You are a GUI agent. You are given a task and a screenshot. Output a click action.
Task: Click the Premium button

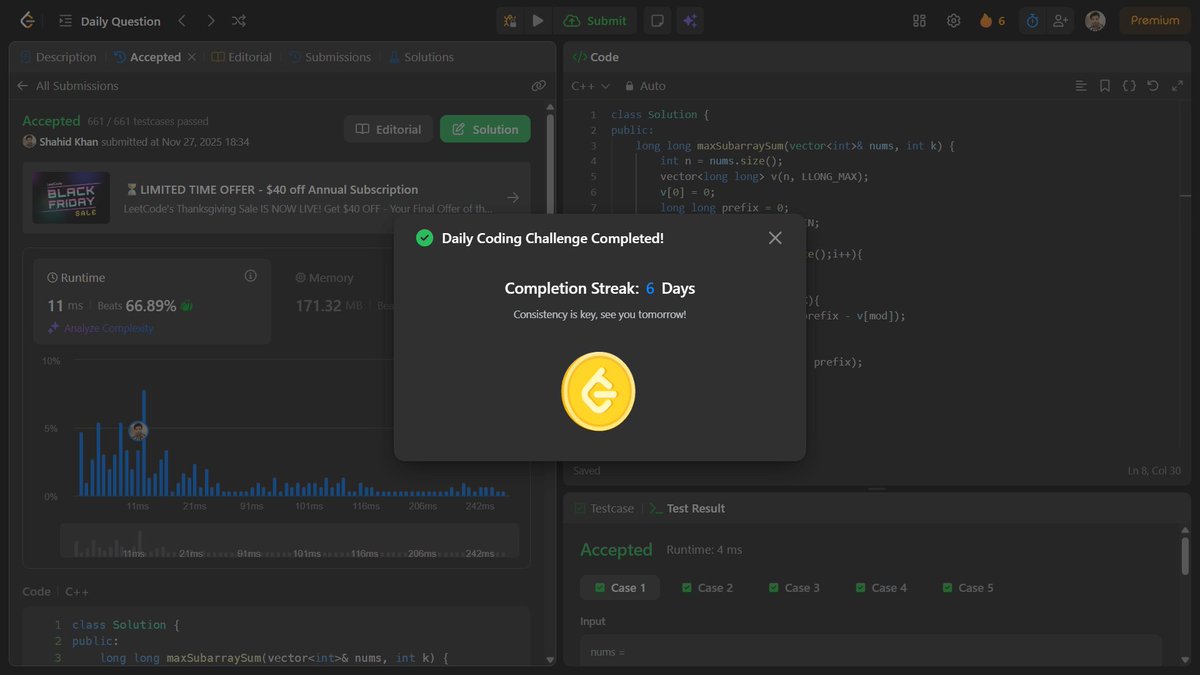click(x=1155, y=20)
